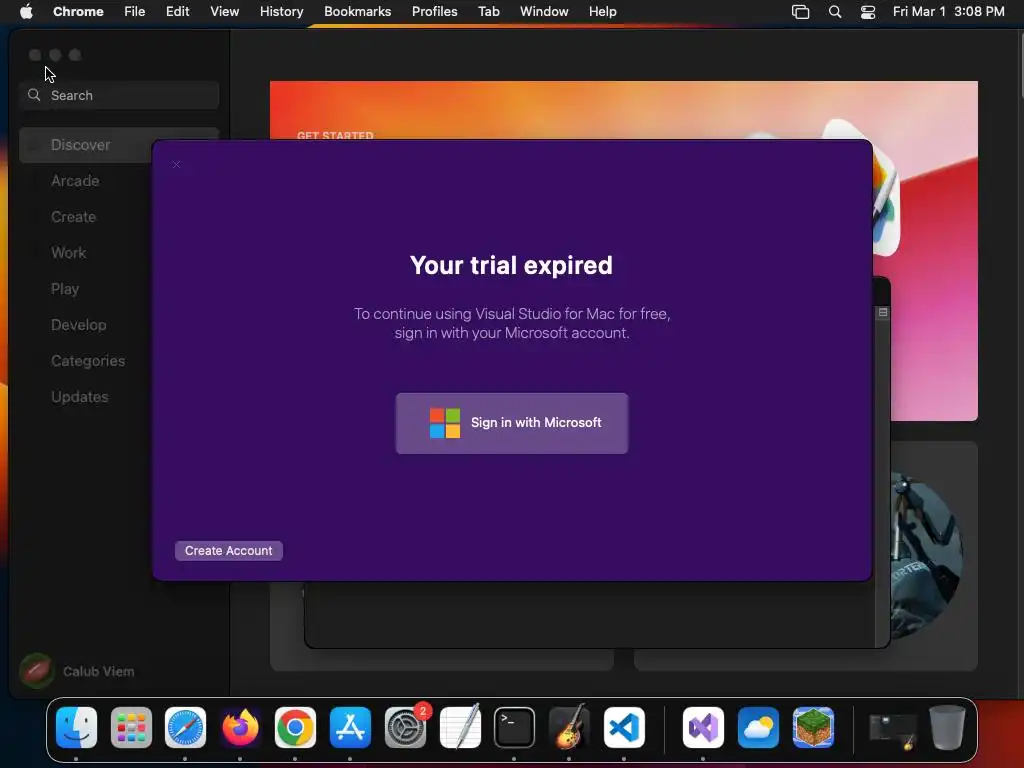Click the Stage Manager menu bar icon

click(801, 12)
